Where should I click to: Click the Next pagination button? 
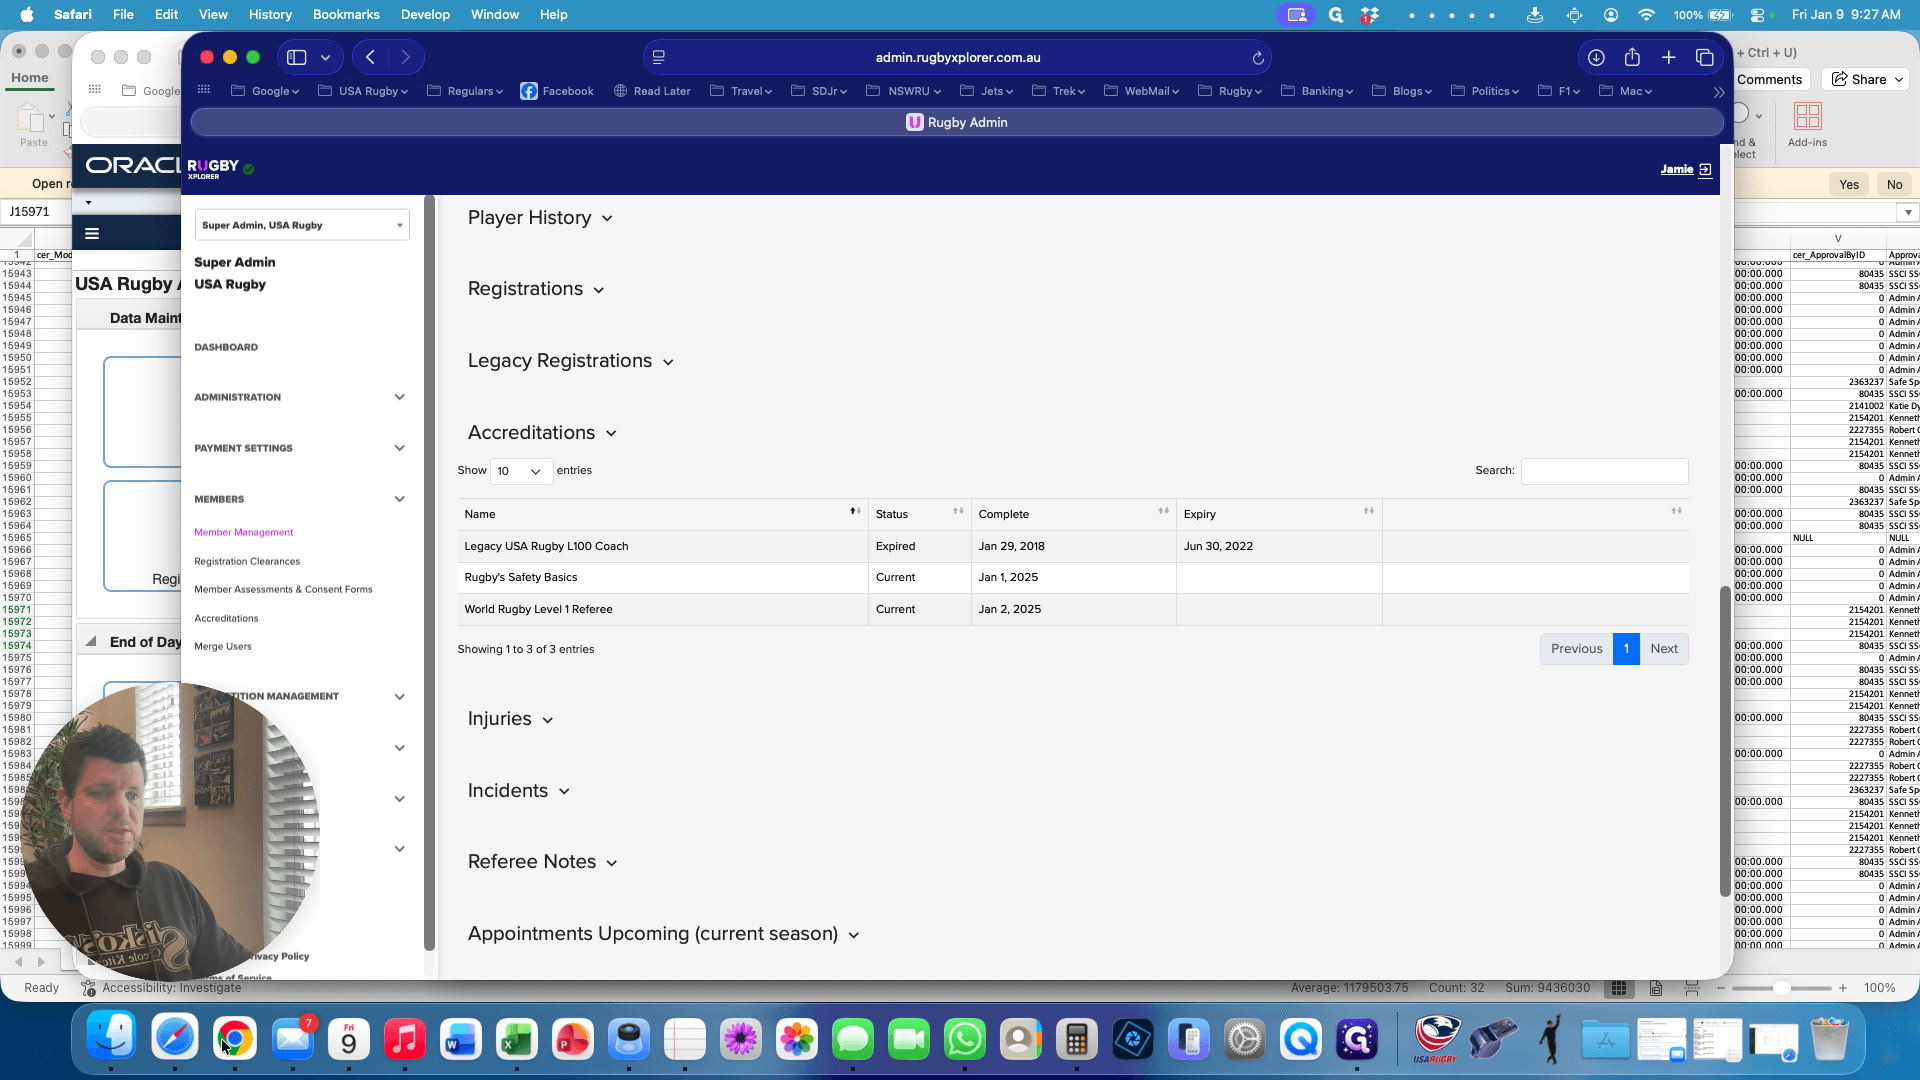coord(1664,649)
